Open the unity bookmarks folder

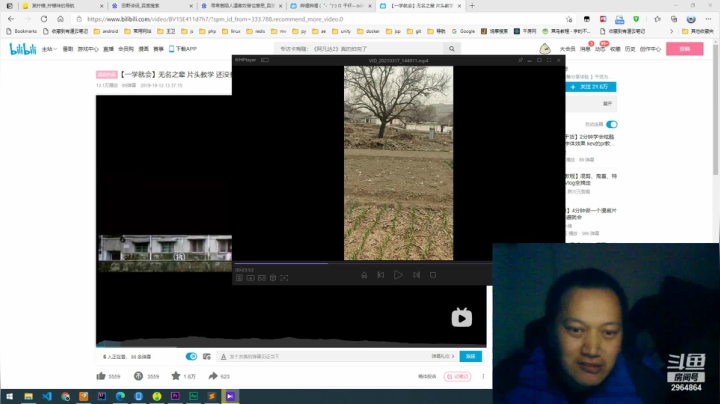[342, 31]
